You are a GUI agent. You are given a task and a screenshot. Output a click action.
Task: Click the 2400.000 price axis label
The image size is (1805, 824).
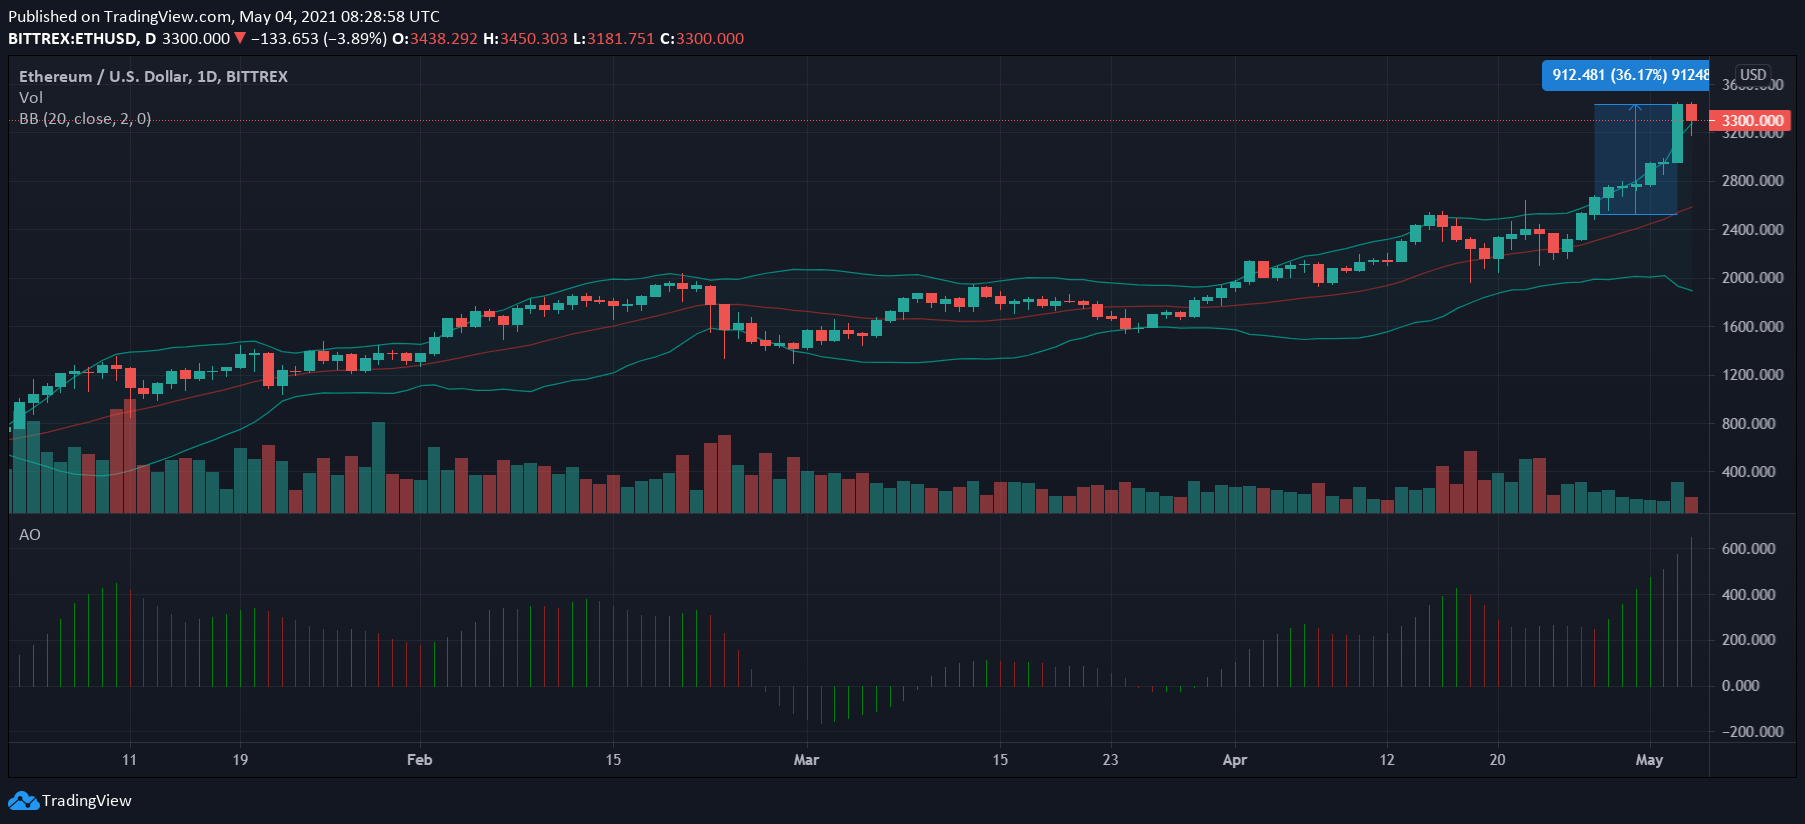[x=1752, y=230]
